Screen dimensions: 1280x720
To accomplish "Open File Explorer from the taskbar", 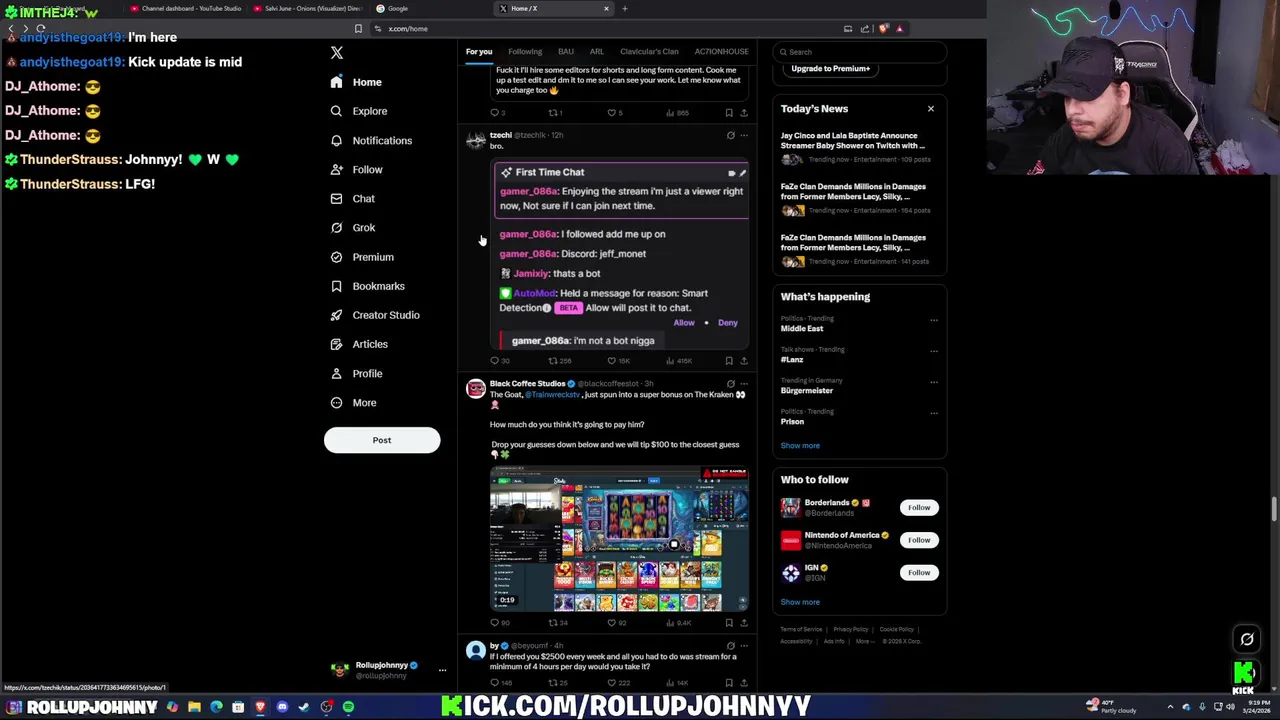I will click(194, 707).
